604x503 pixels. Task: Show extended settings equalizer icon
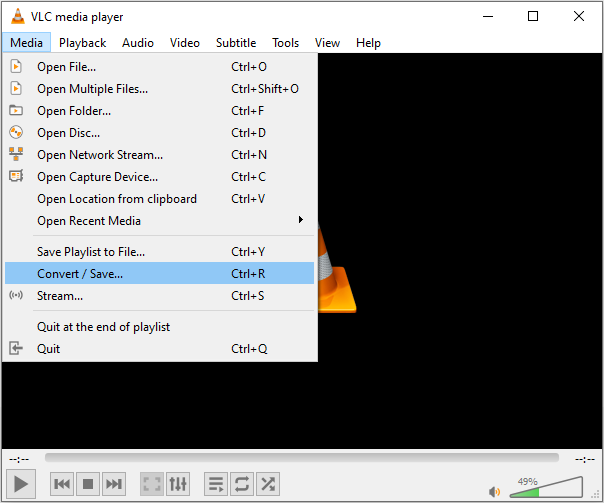coord(177,484)
